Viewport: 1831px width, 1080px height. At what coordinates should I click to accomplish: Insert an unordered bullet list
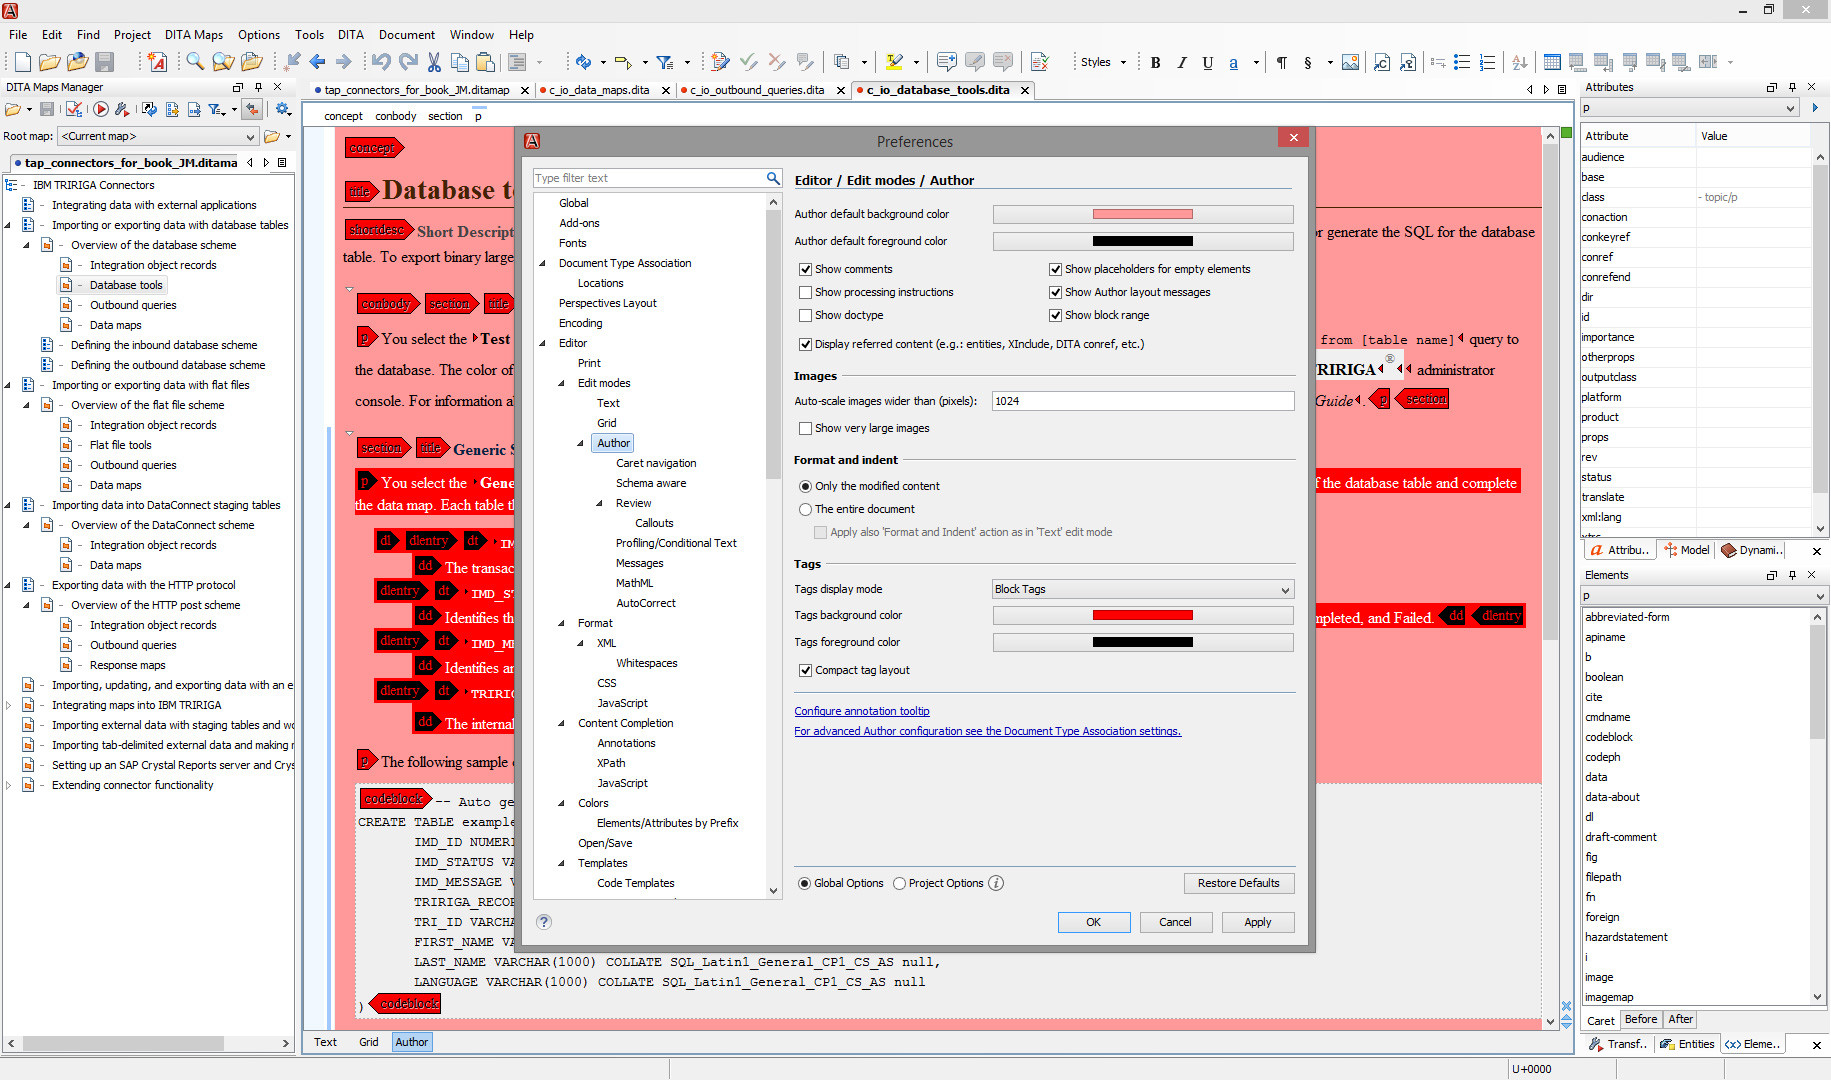[1462, 62]
